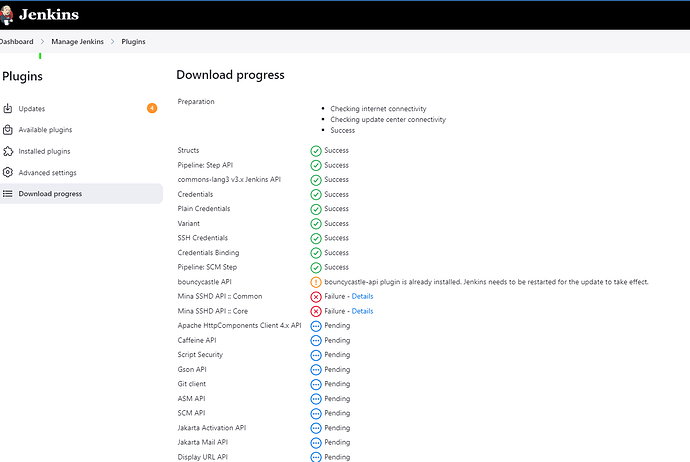Select the Jakarta Mail API plugin name
The image size is (690, 462).
(x=202, y=442)
